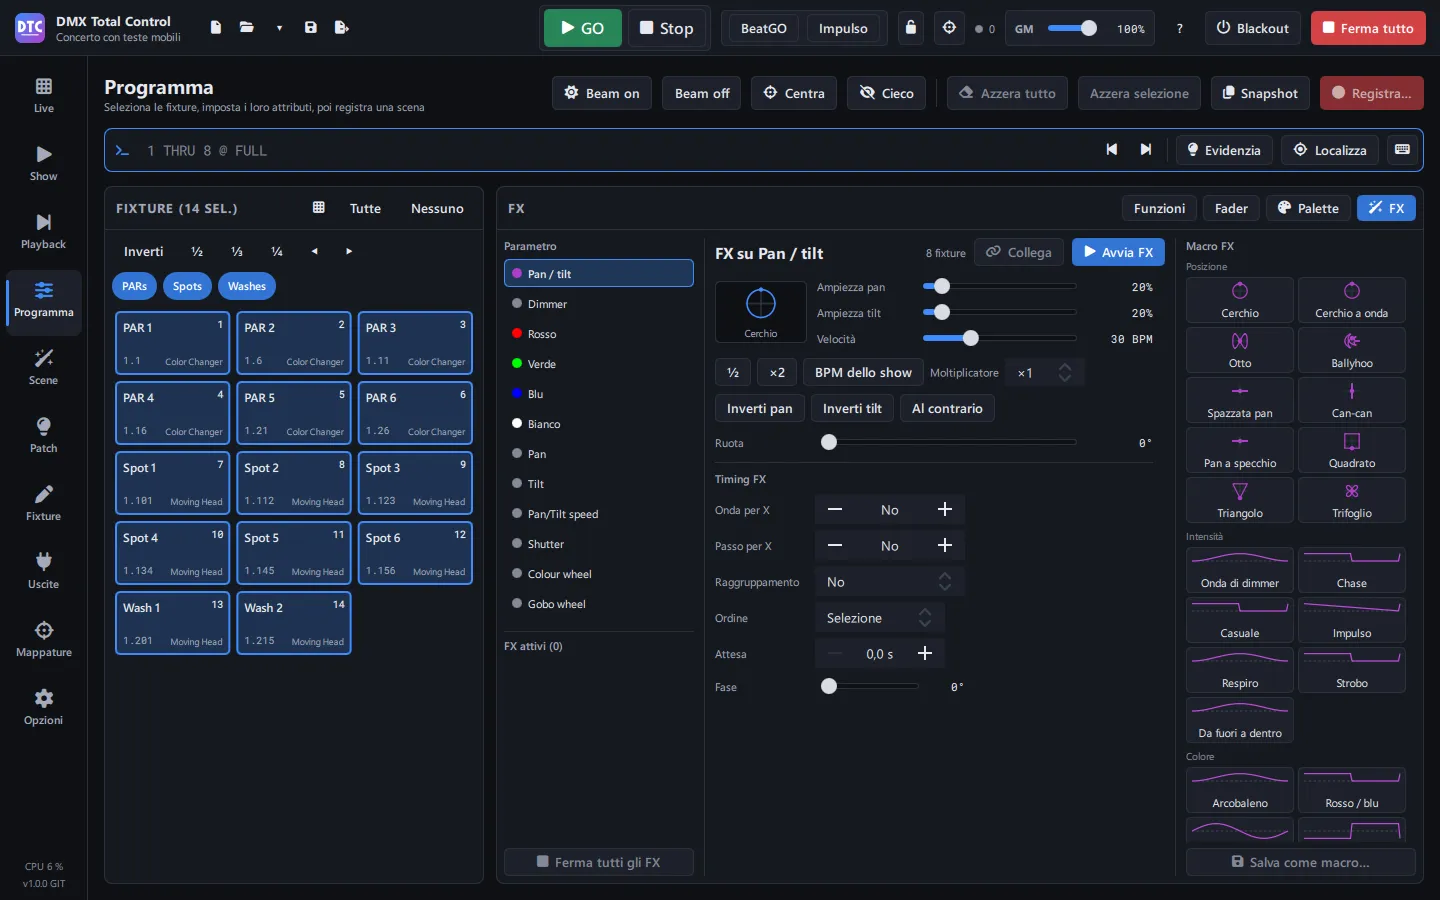
Task: Open the Live sidebar section
Action: (x=43, y=95)
